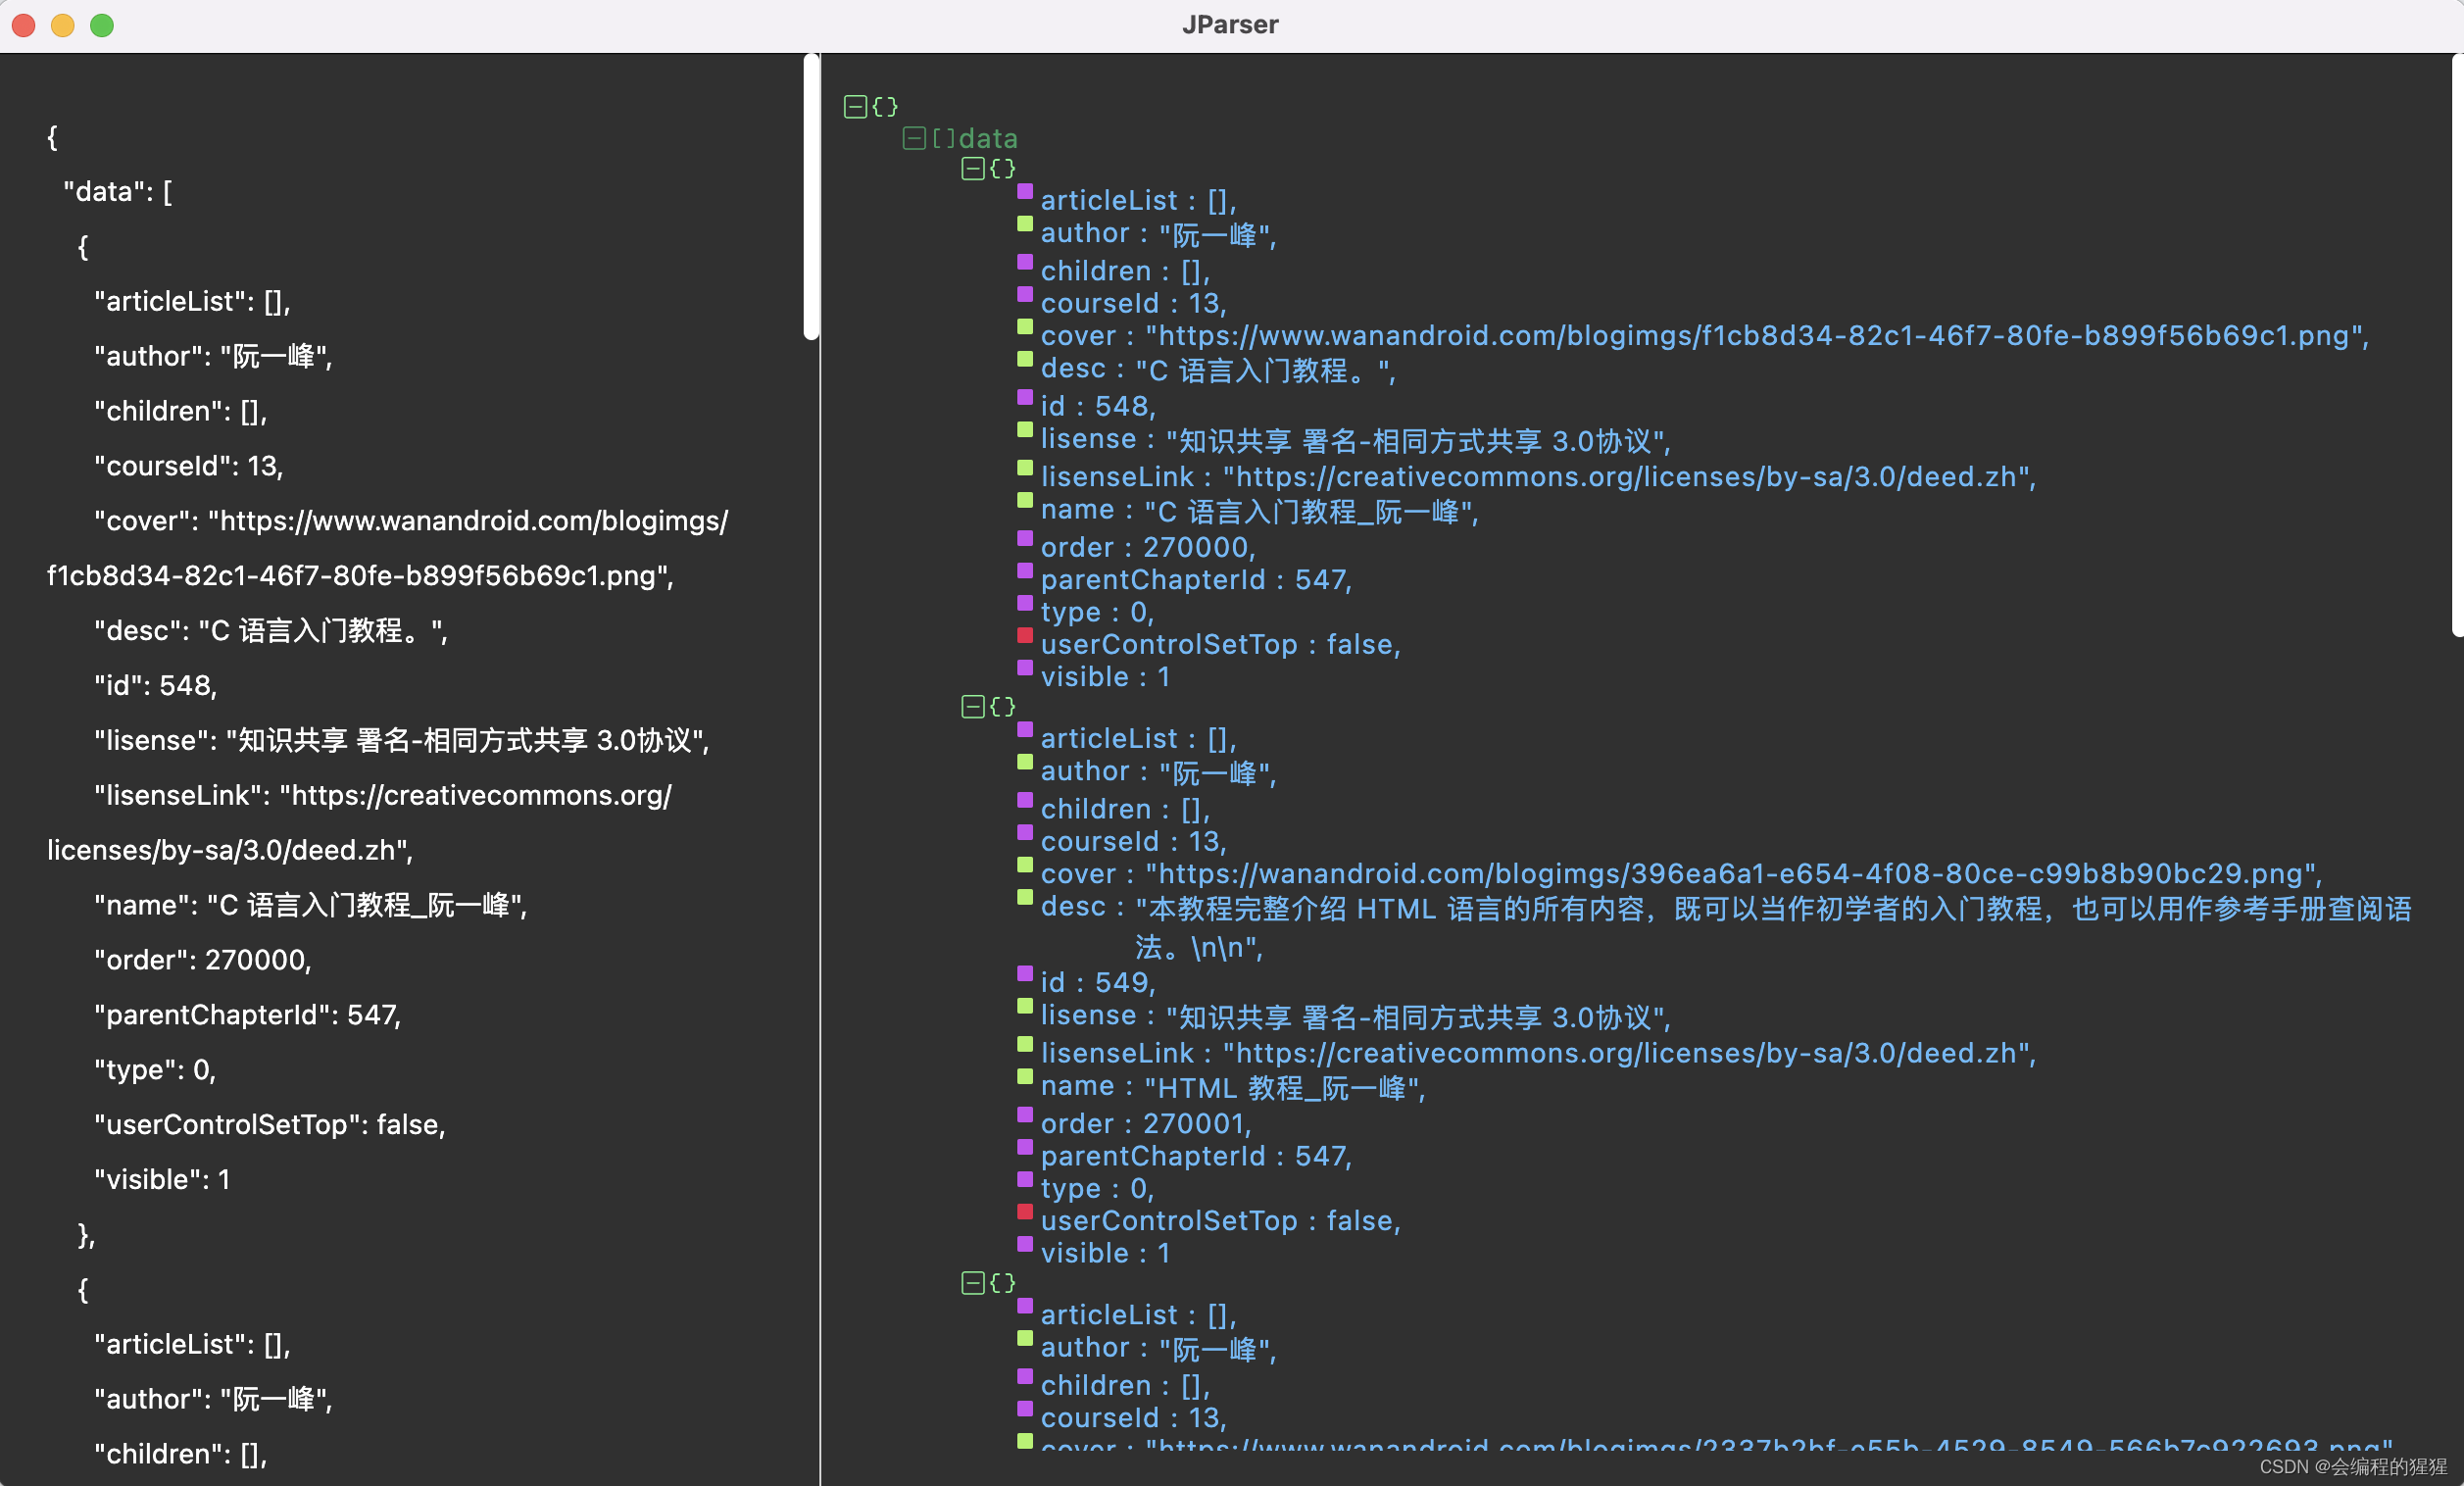Click purple marker beside id : 549
The width and height of the screenshot is (2464, 1486).
[x=1024, y=973]
